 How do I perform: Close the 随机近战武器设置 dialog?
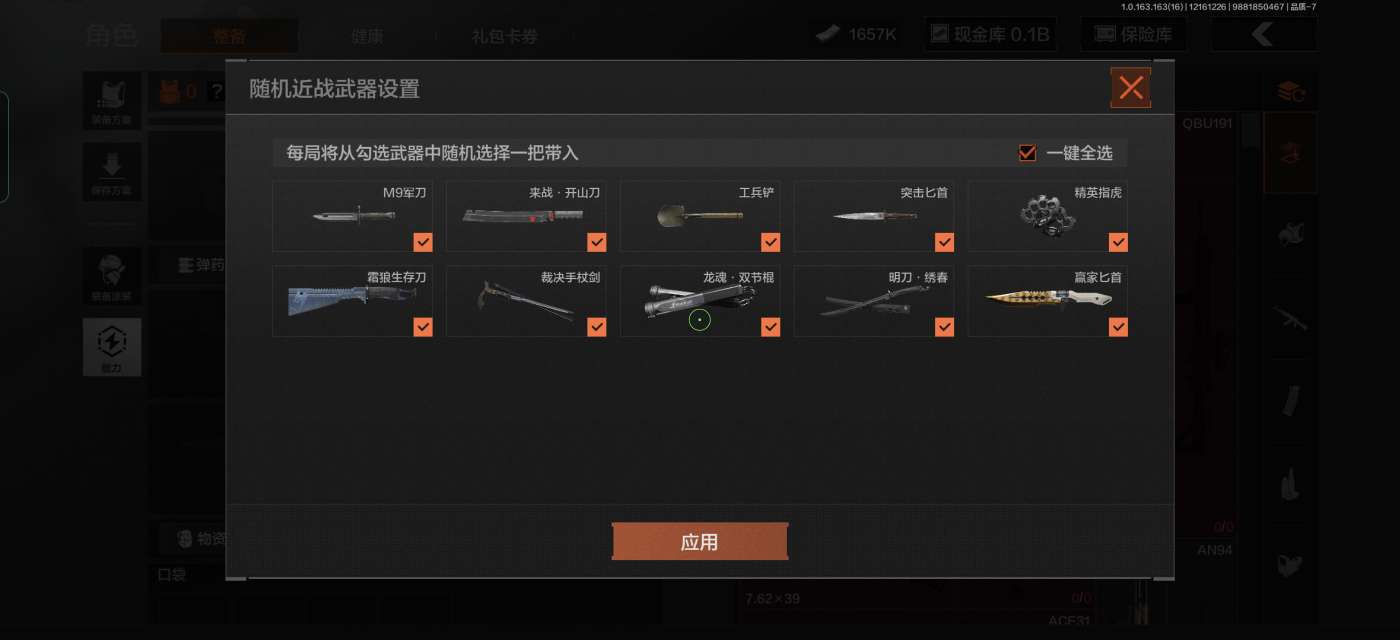1131,88
